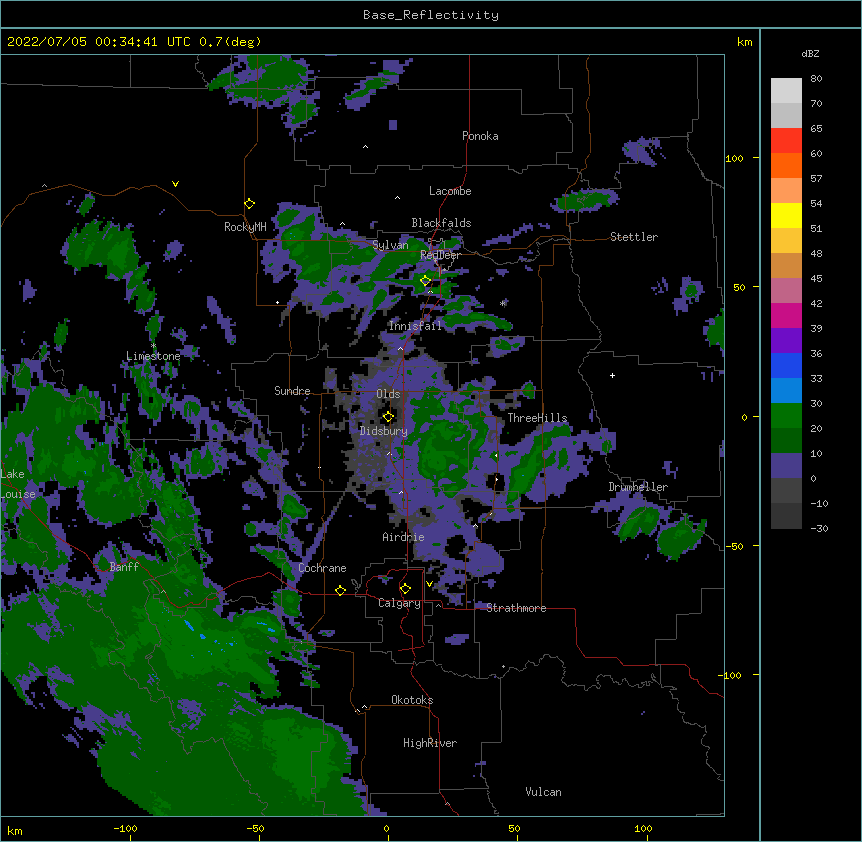Click the Didsbury city label
This screenshot has height=842, width=862.
384,431
